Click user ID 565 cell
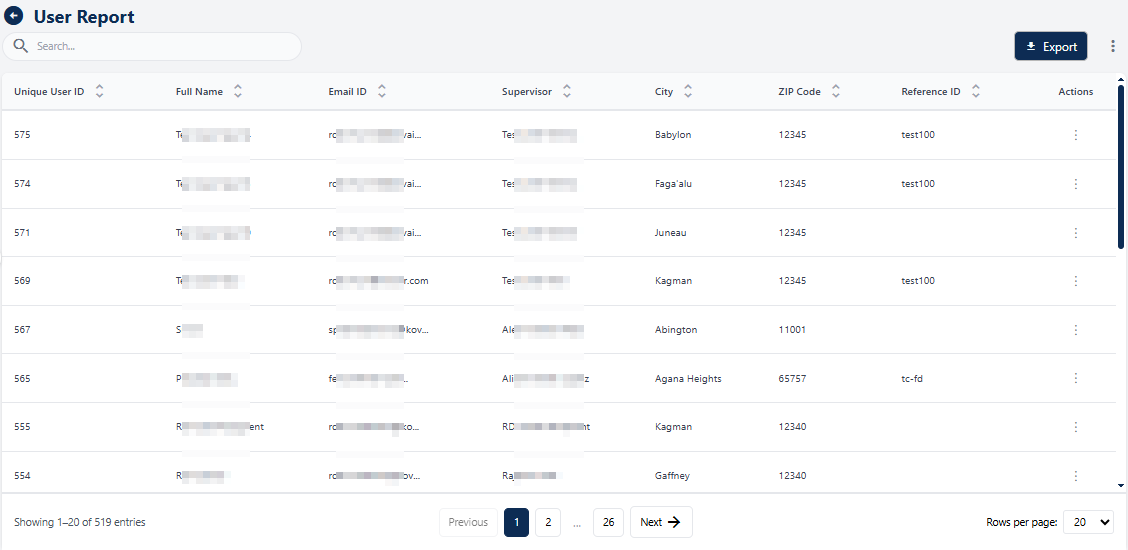 click(x=22, y=378)
